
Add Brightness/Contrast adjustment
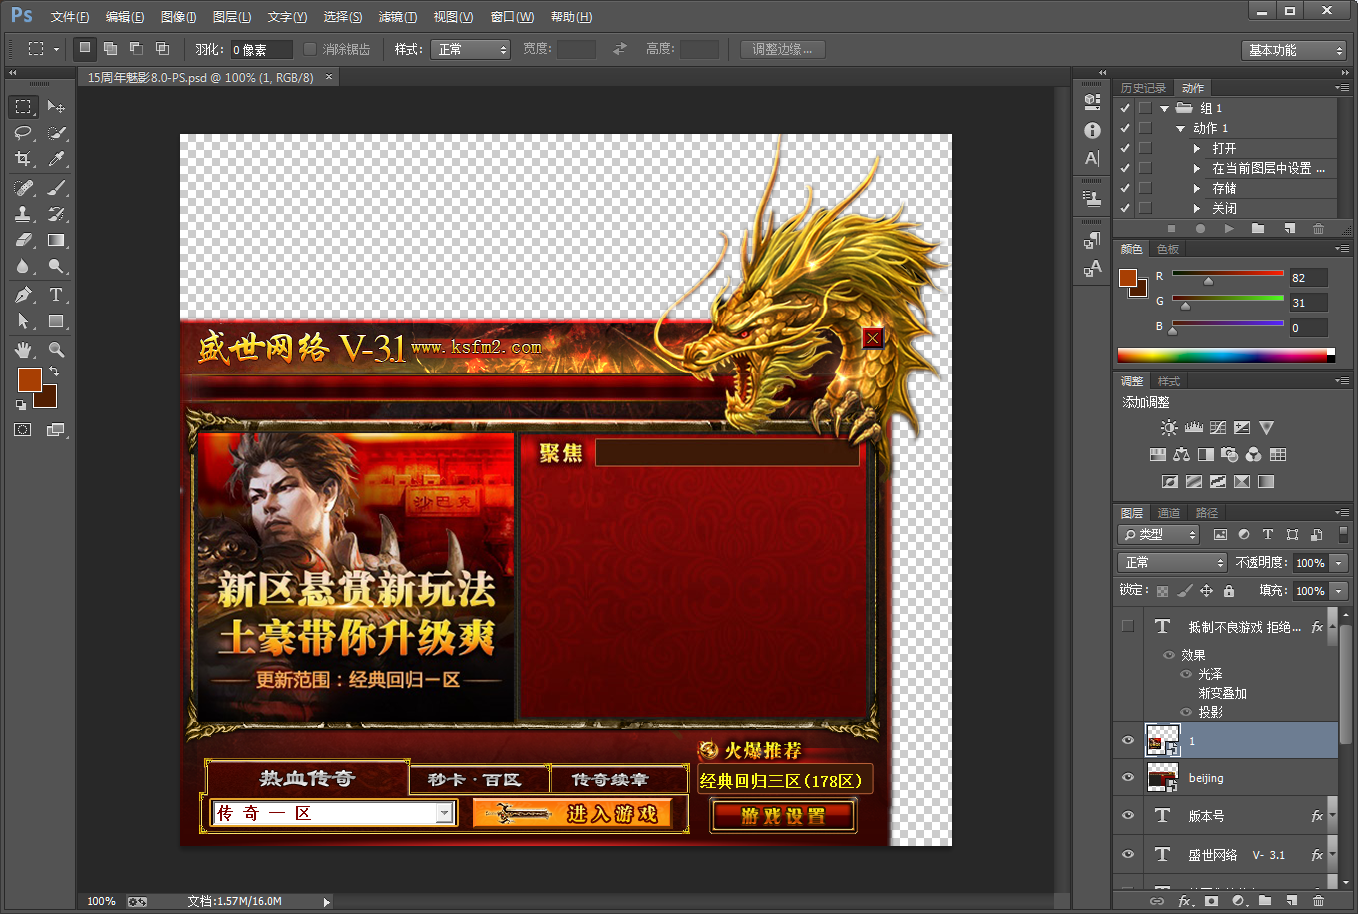[x=1169, y=428]
